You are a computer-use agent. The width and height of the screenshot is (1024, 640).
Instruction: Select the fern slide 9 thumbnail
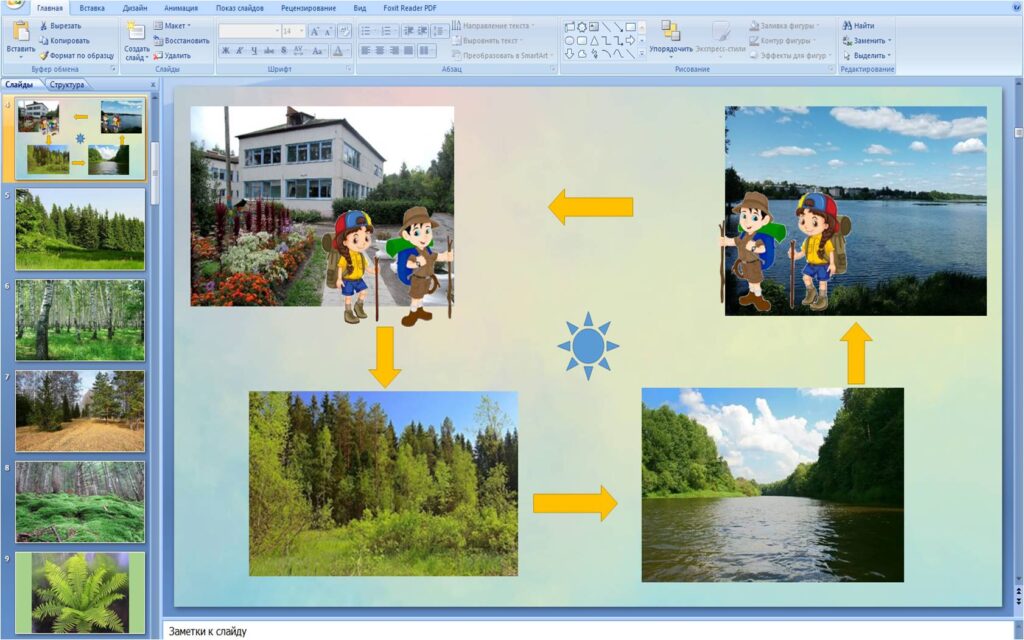point(80,592)
